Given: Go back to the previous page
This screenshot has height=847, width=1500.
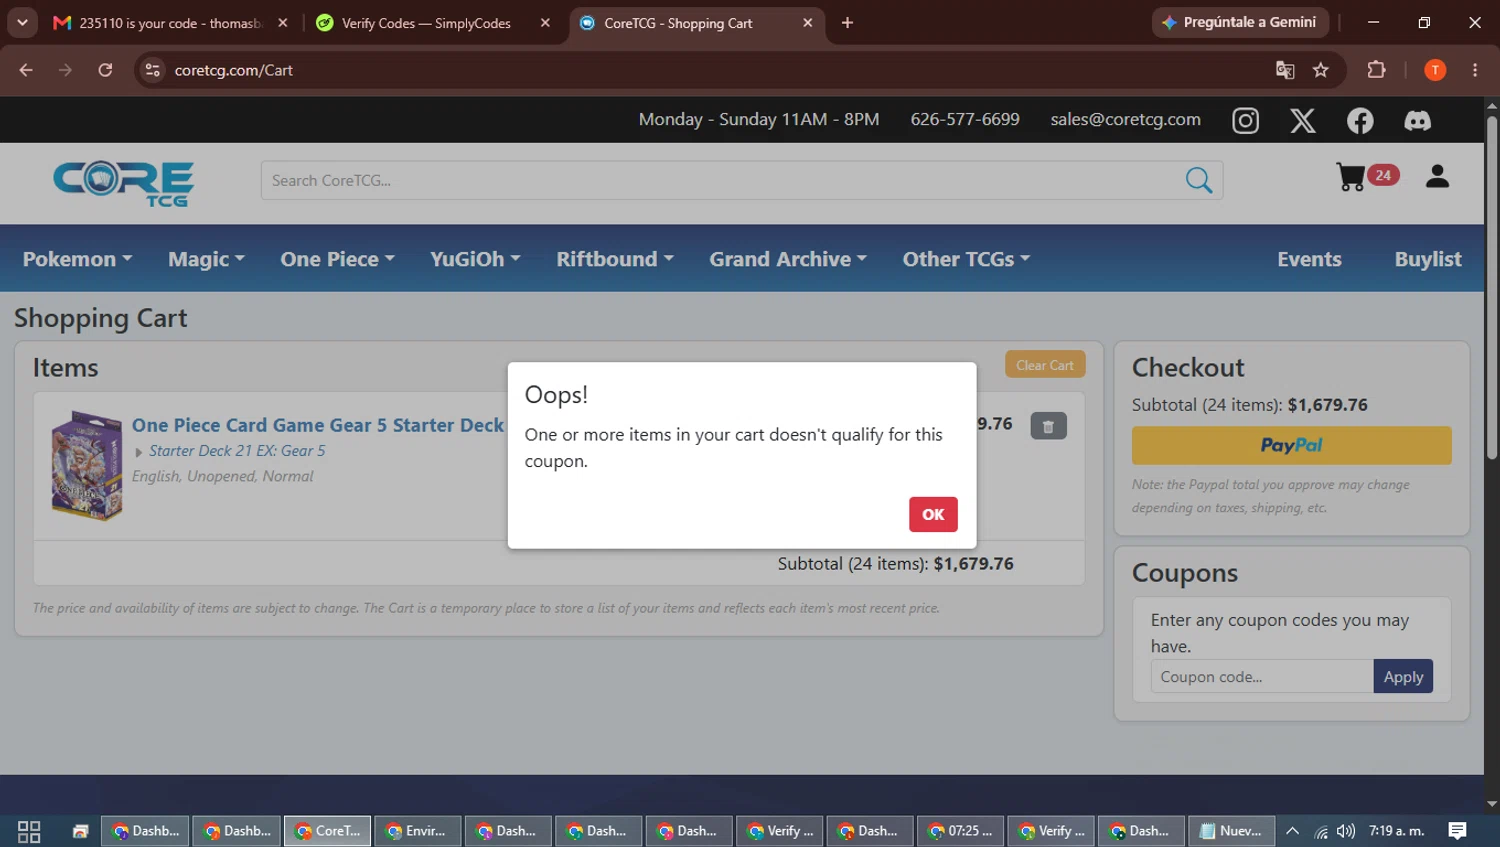Looking at the screenshot, I should tap(26, 70).
